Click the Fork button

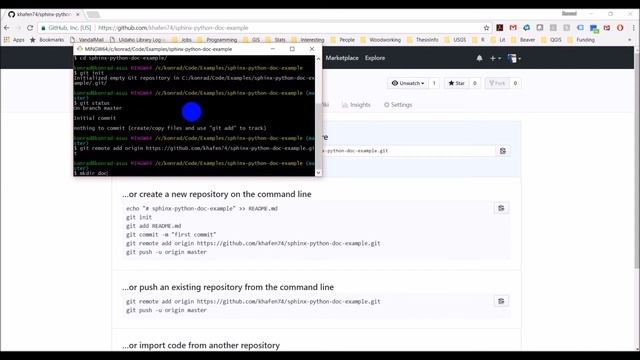(497, 83)
